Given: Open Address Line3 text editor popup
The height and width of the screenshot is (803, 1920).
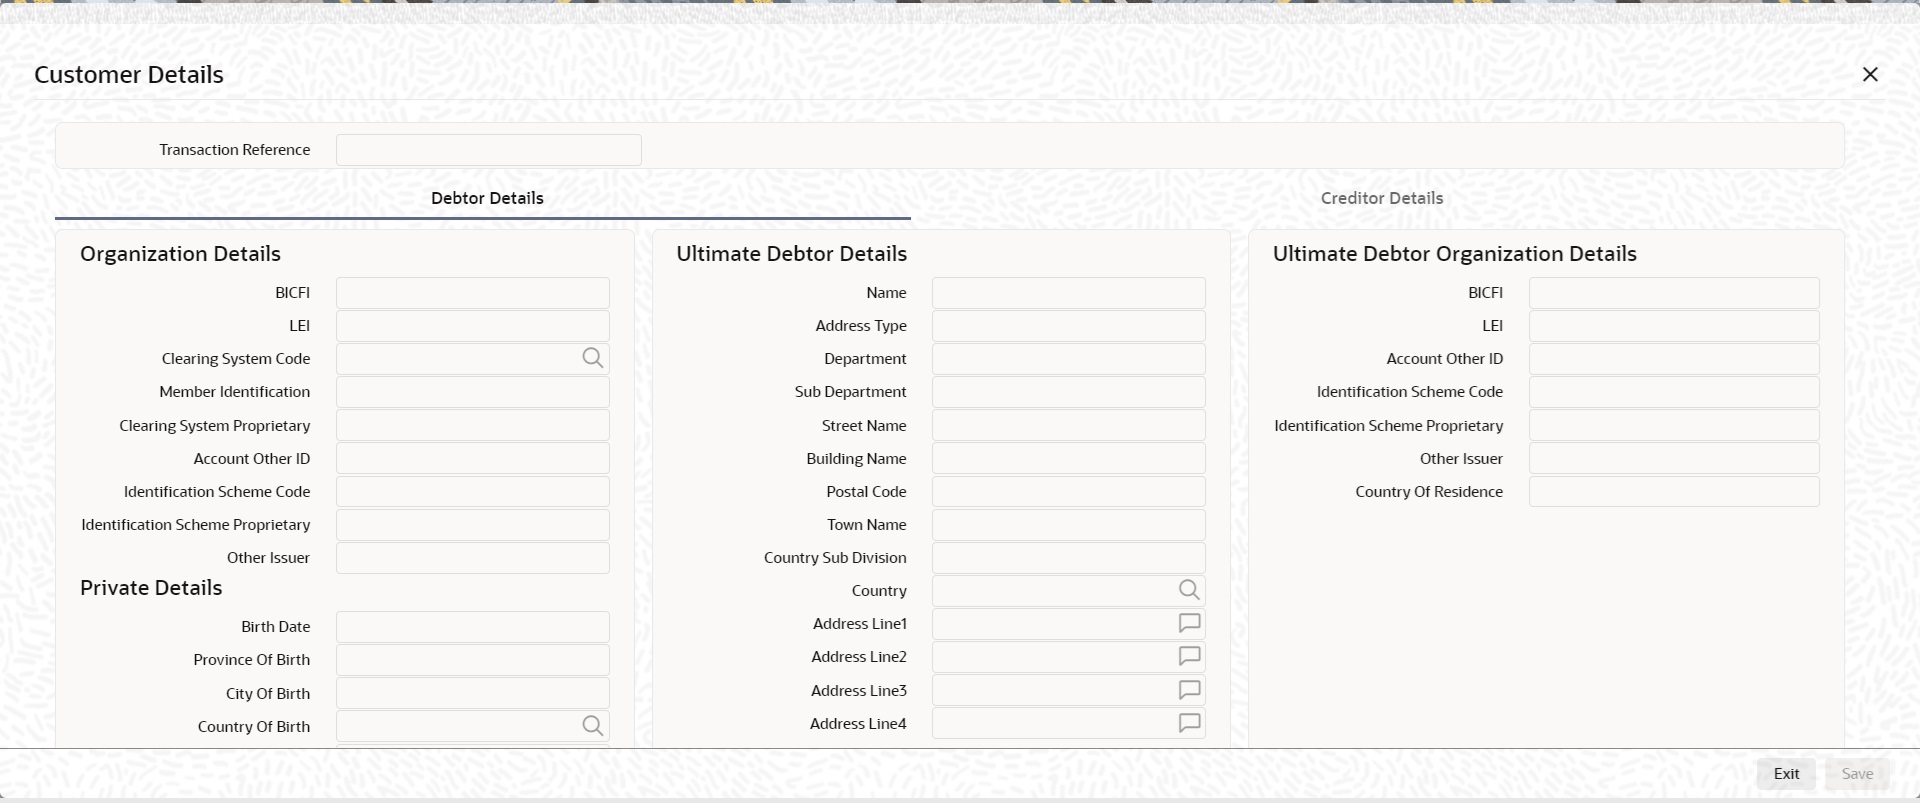Looking at the screenshot, I should click(x=1189, y=690).
